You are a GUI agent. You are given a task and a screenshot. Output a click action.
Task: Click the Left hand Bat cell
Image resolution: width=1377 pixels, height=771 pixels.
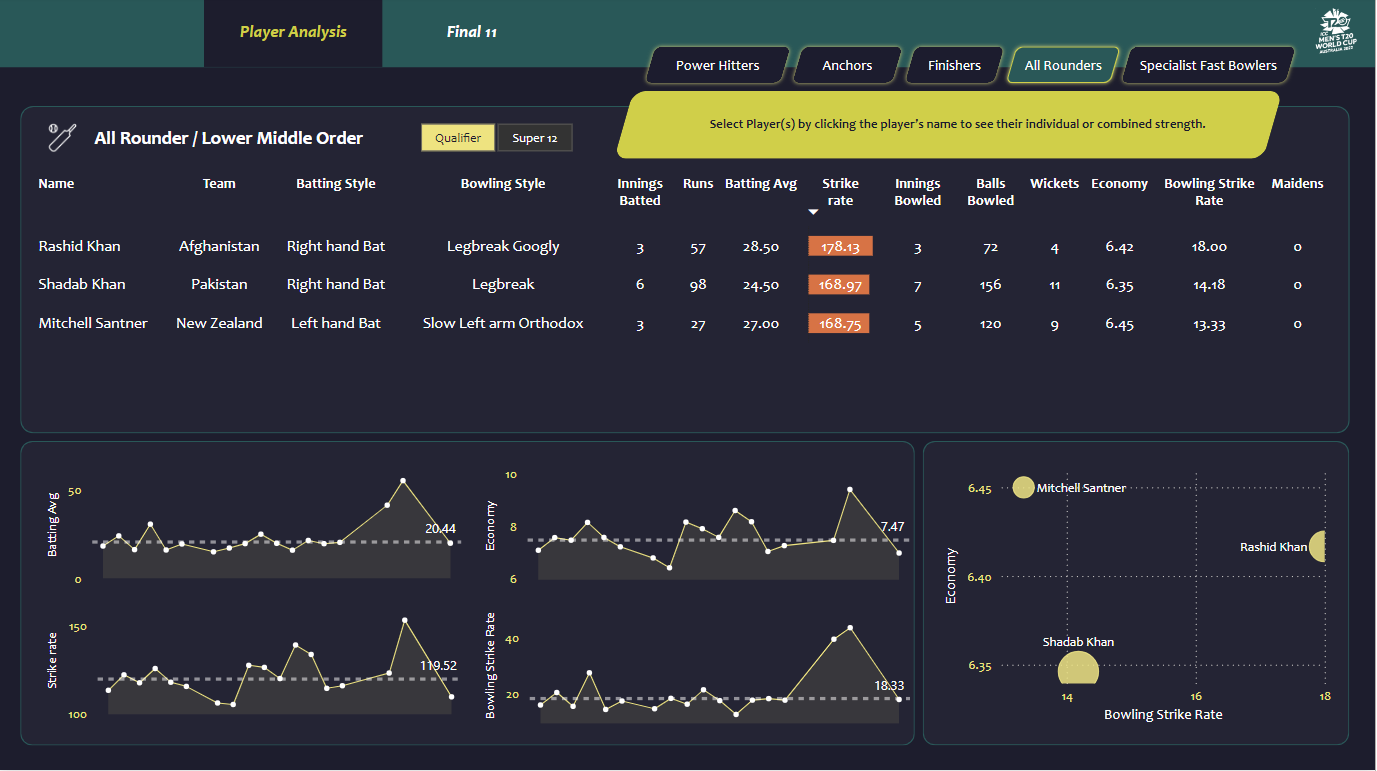click(x=336, y=324)
